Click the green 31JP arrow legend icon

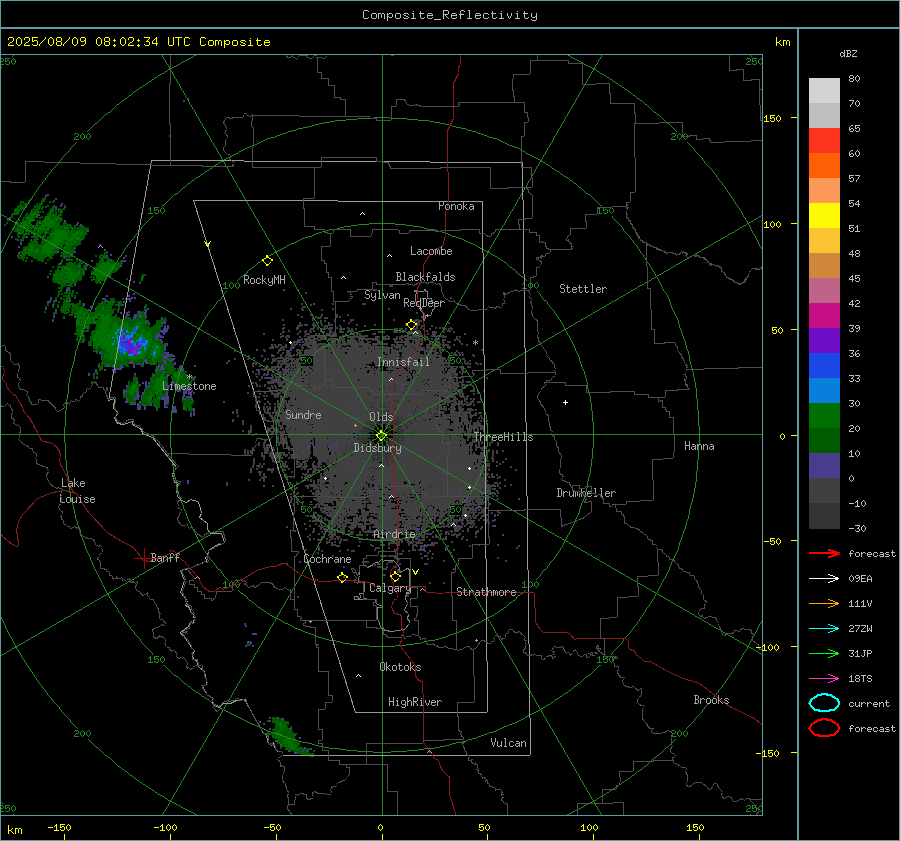824,653
